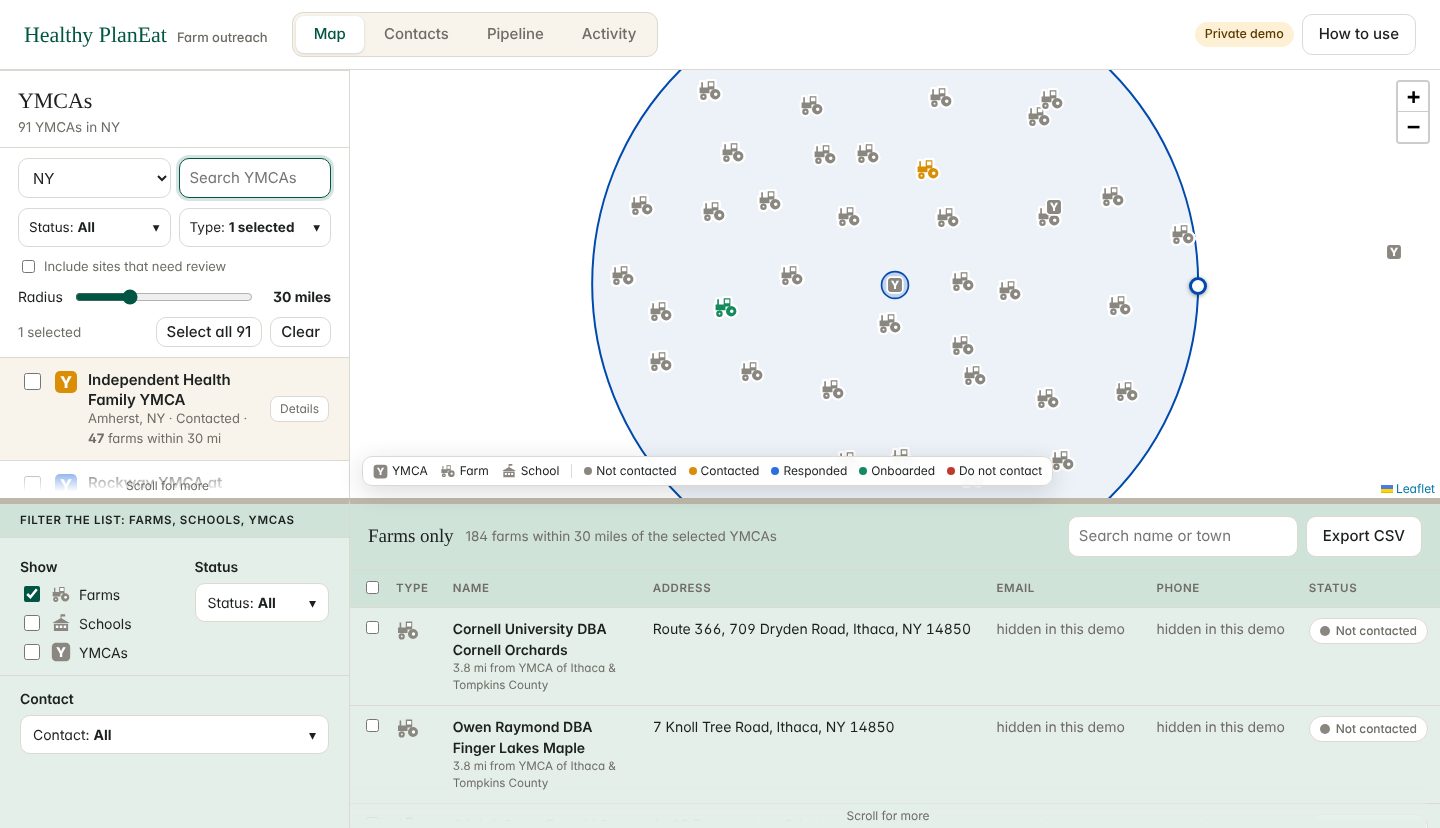Zoom out the map with minus button

coord(1413,127)
